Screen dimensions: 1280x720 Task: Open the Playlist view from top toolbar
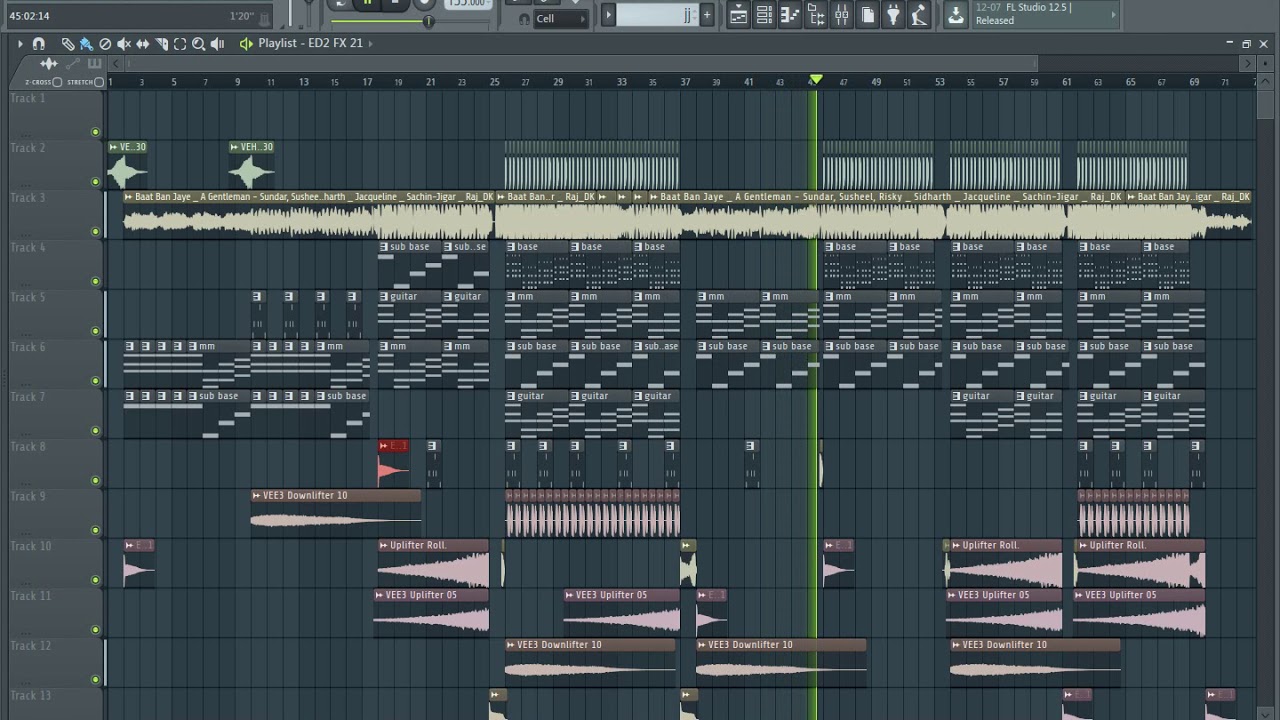click(738, 15)
